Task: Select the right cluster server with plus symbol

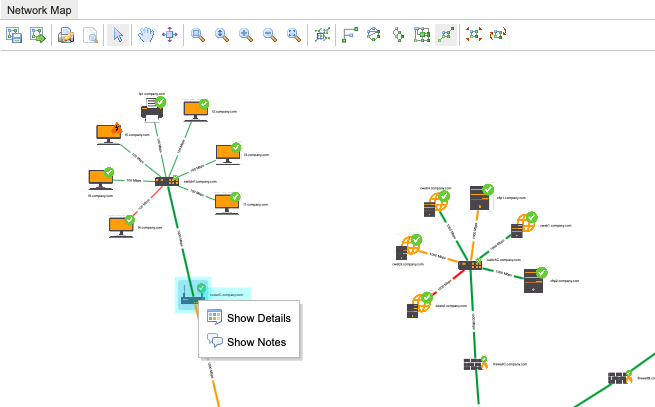Action: pyautogui.click(x=535, y=280)
